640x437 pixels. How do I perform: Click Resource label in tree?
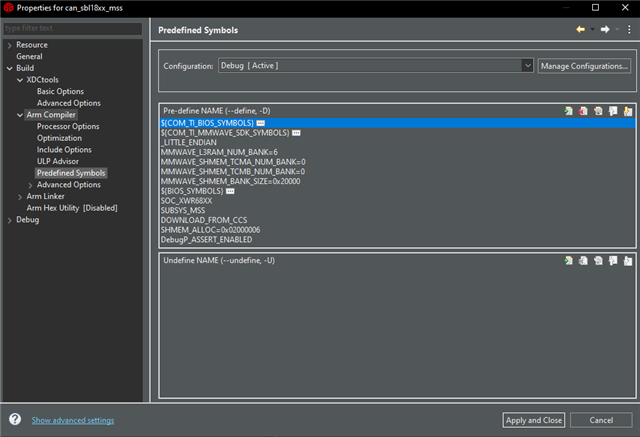[x=32, y=45]
